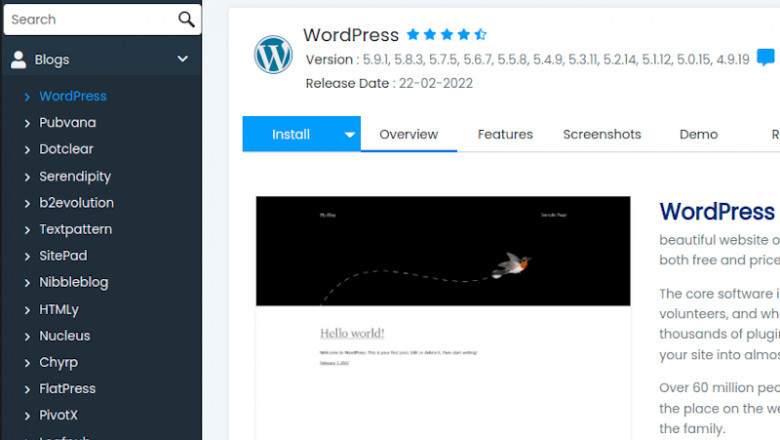The image size is (780, 440).
Task: Click the chevron beside b2evolution
Action: click(x=27, y=203)
